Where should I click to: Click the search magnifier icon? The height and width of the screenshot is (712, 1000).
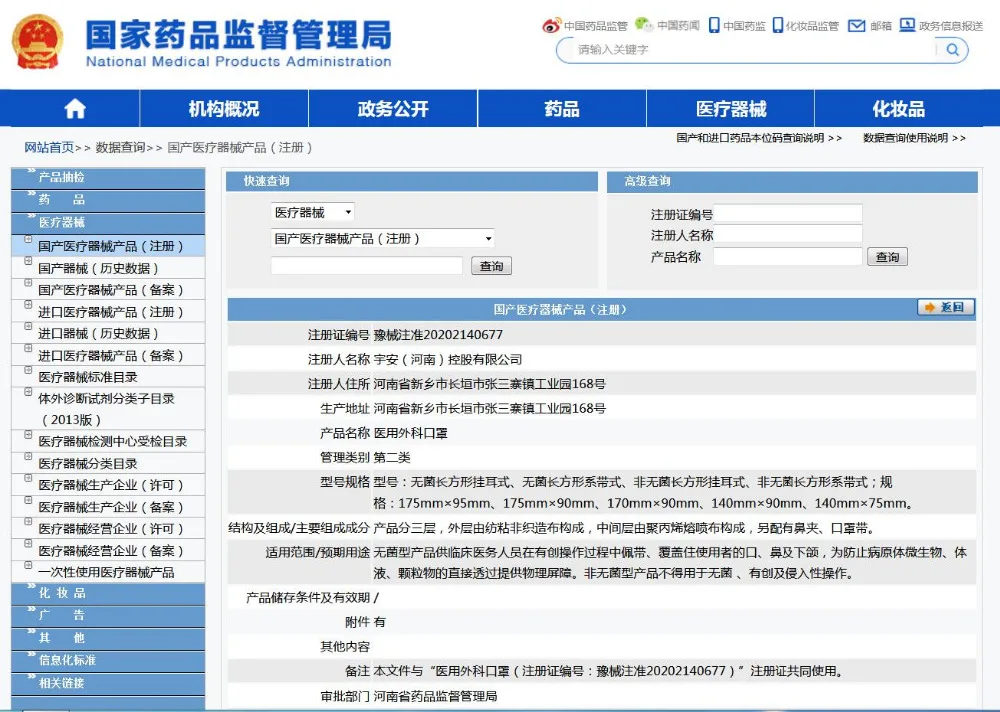pyautogui.click(x=952, y=50)
